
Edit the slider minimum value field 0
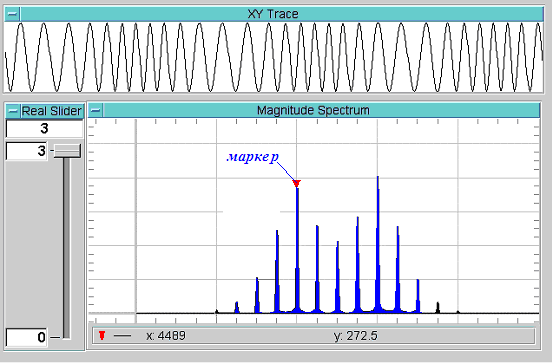27,337
